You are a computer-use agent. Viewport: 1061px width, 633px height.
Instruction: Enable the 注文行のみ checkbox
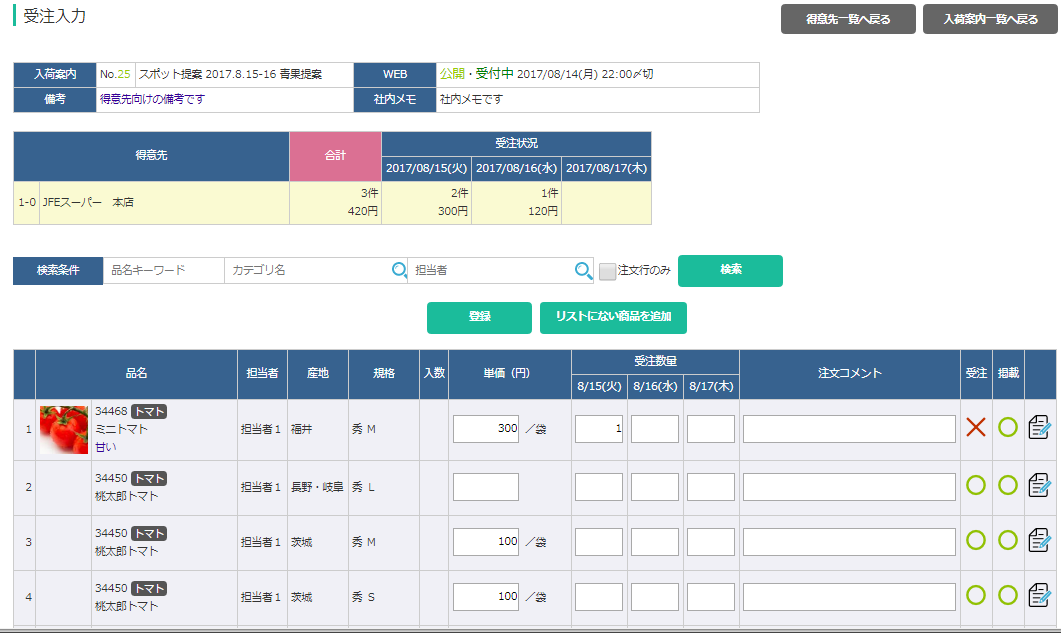[x=608, y=271]
